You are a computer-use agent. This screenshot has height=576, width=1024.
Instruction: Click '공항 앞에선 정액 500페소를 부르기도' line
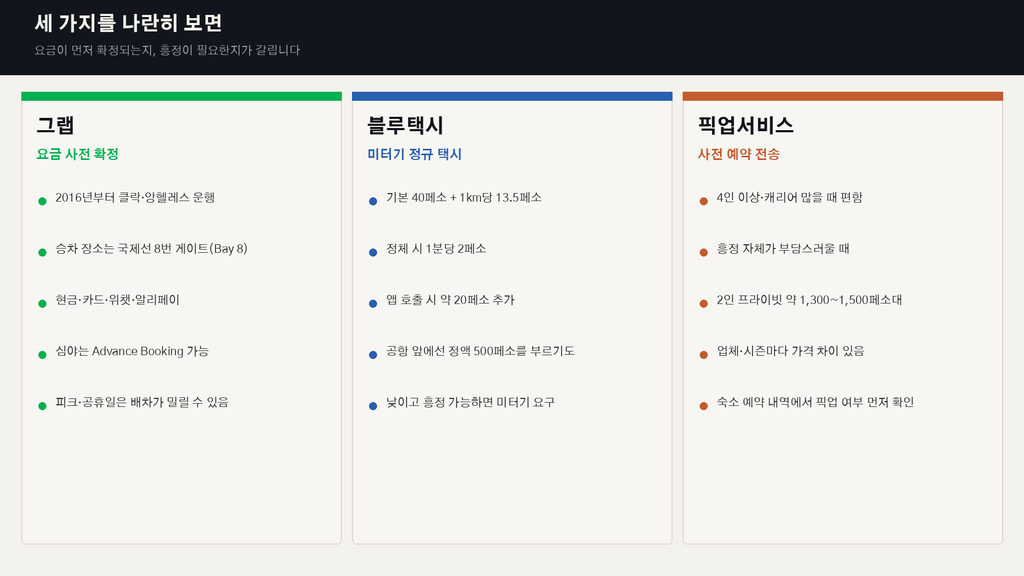click(480, 351)
